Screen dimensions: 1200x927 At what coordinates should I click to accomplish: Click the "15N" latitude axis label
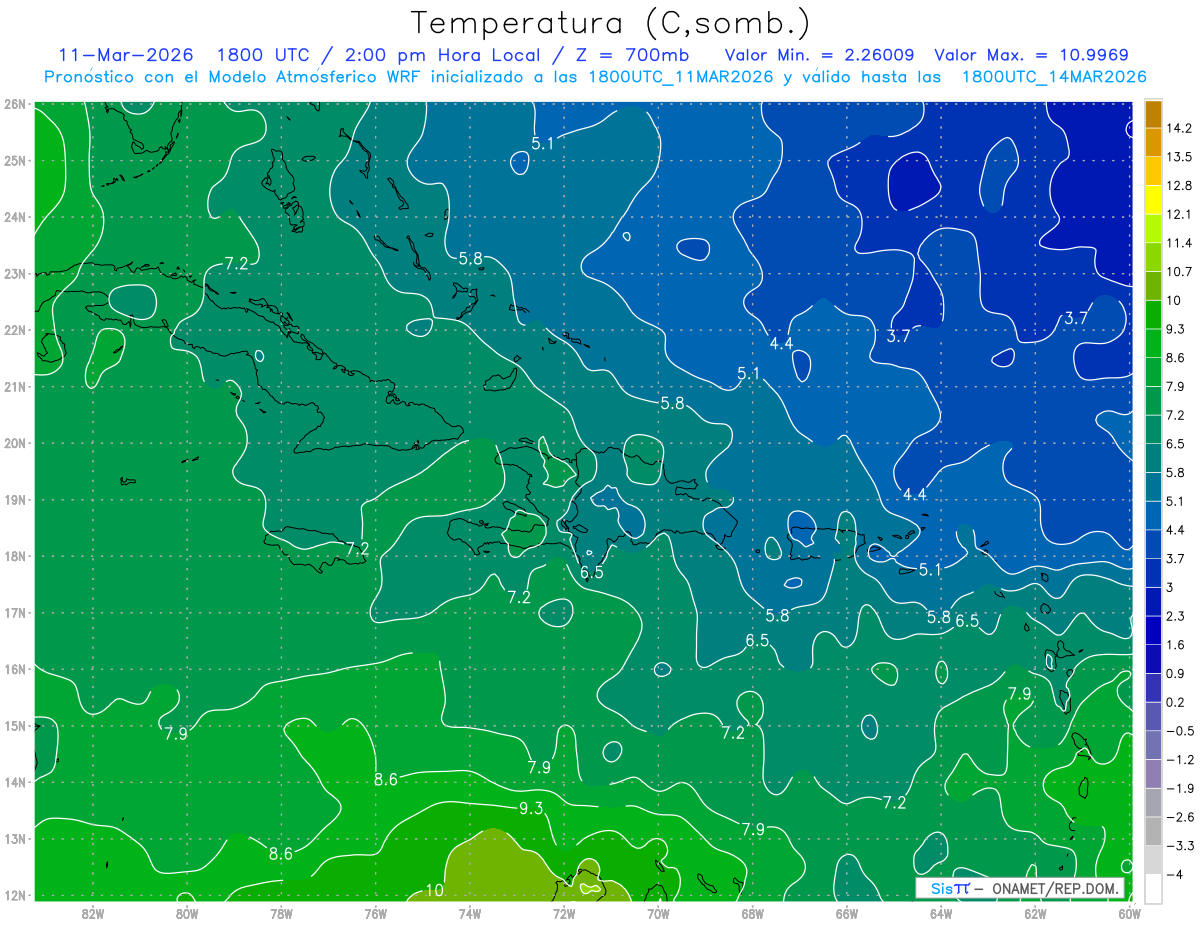click(14, 725)
